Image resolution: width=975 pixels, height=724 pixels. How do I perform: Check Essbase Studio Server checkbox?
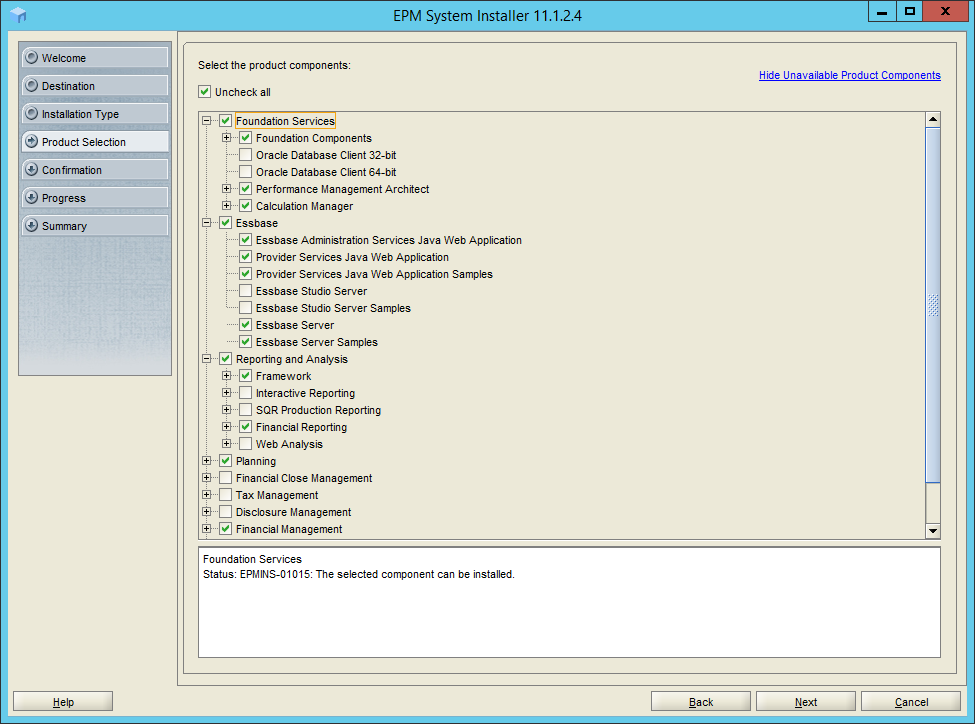tap(246, 290)
